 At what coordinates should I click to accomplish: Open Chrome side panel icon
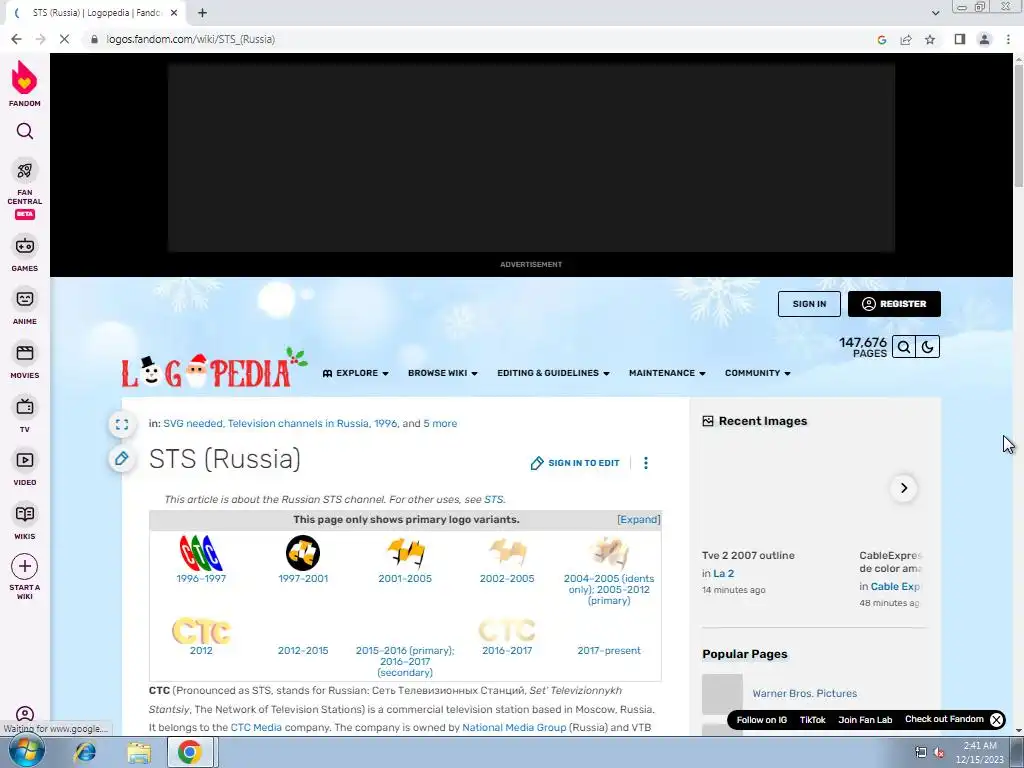click(959, 39)
